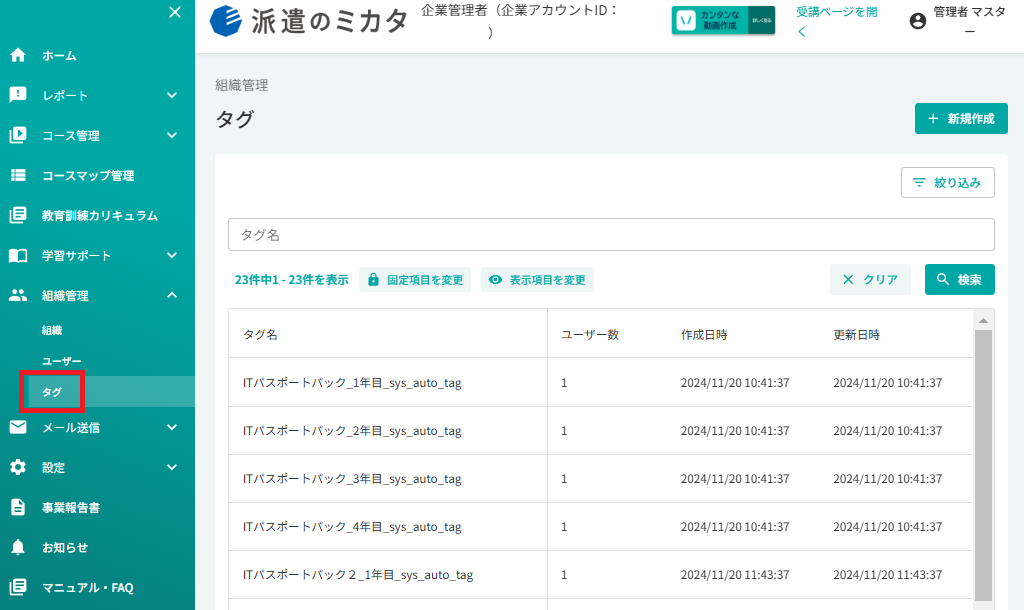Click the 設定 gear icon

(x=18, y=467)
